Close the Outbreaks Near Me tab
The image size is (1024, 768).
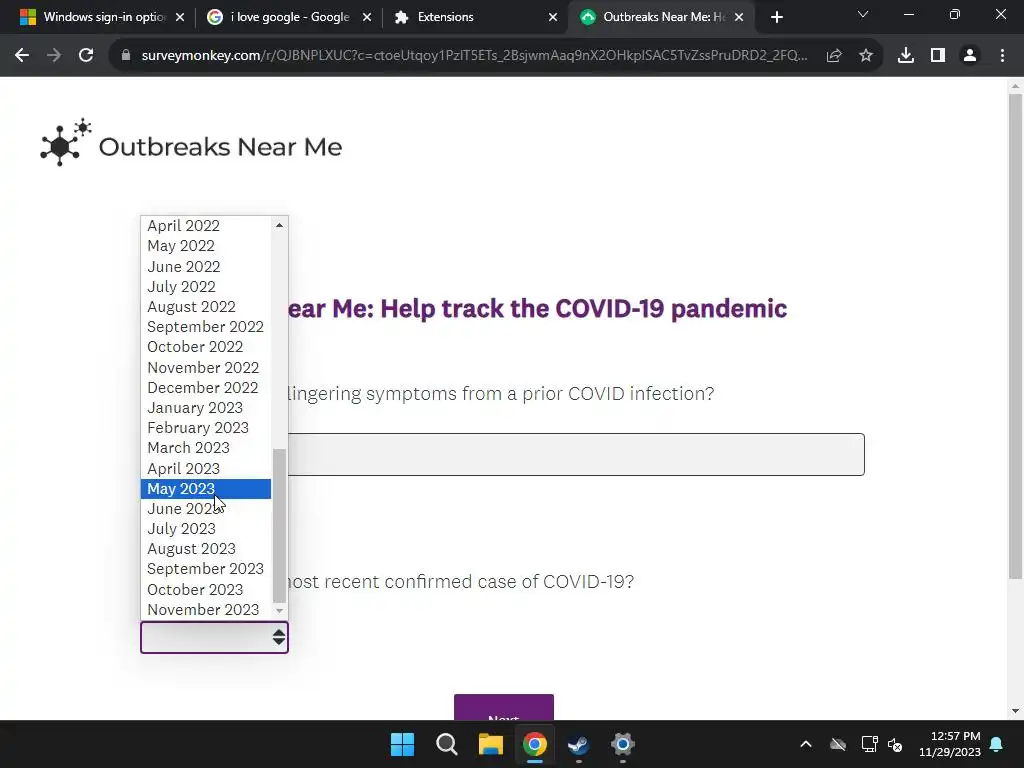[739, 17]
